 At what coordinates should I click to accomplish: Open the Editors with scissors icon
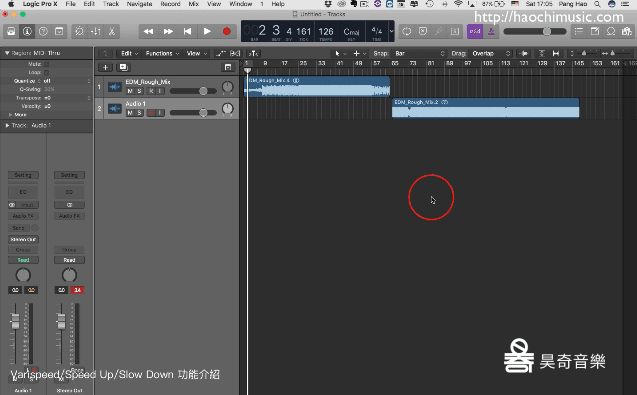pyautogui.click(x=112, y=31)
